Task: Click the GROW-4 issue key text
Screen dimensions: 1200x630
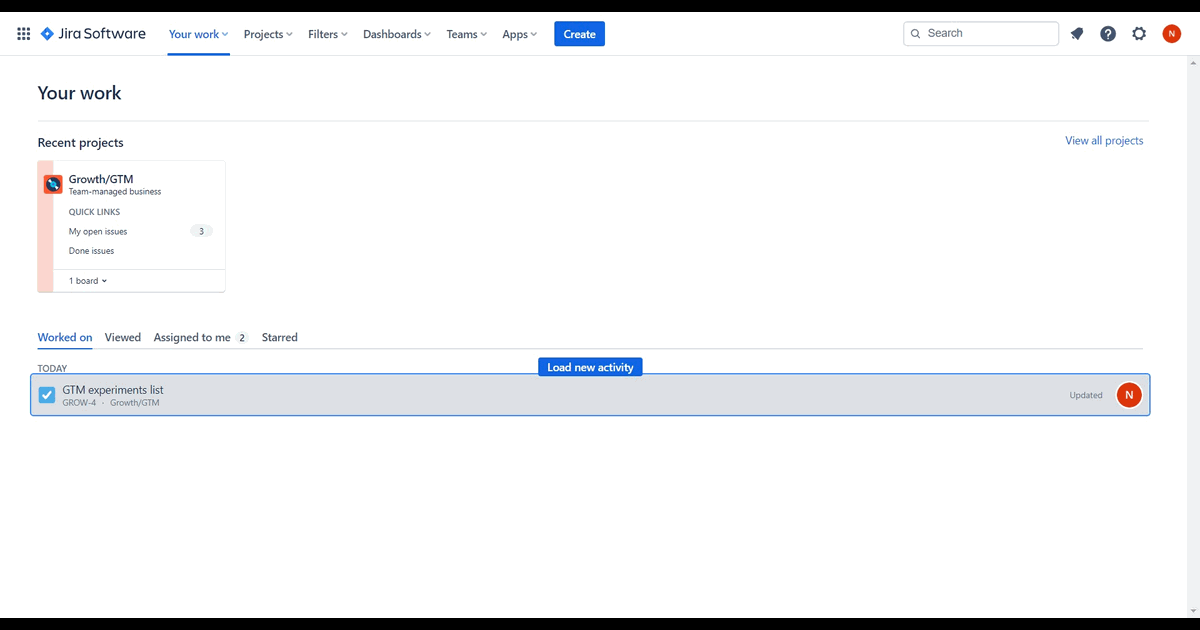Action: (79, 403)
